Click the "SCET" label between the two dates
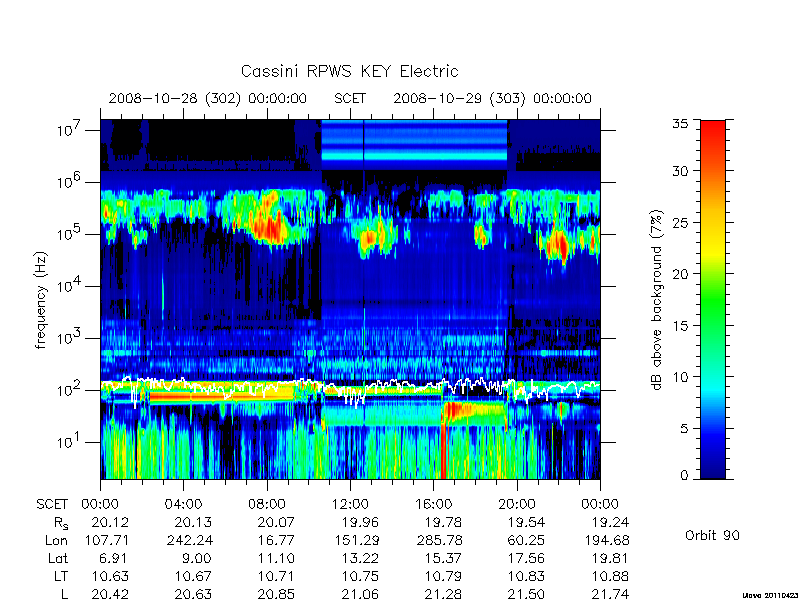 click(x=350, y=98)
